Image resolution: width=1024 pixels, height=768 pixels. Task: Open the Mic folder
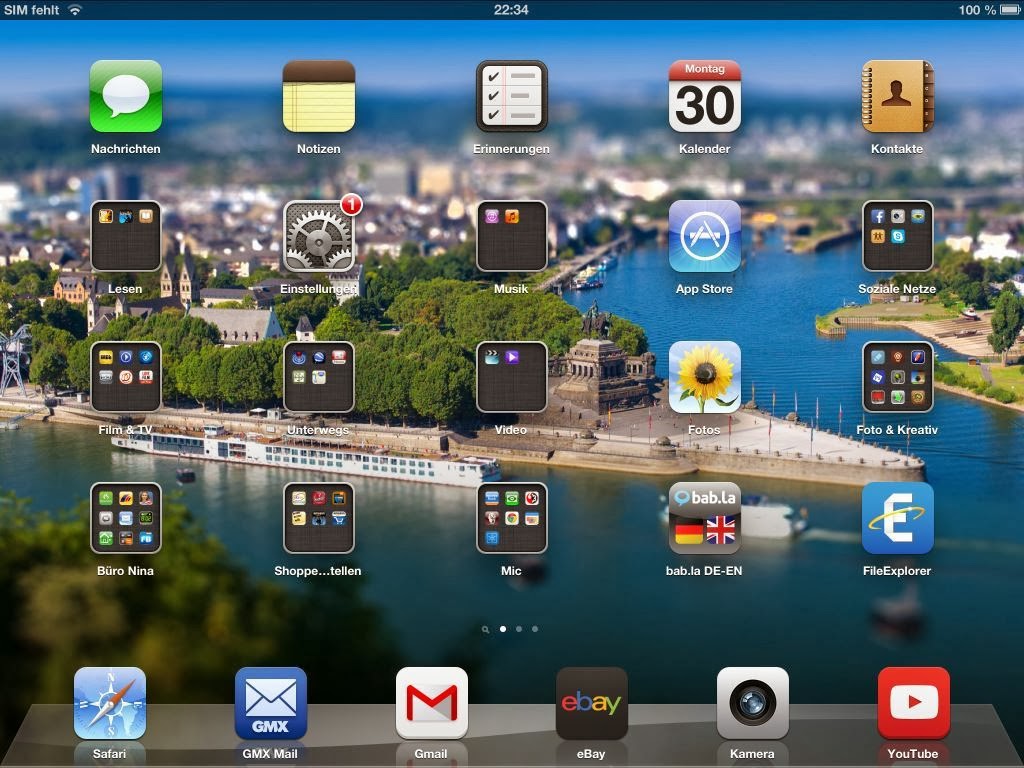(511, 518)
